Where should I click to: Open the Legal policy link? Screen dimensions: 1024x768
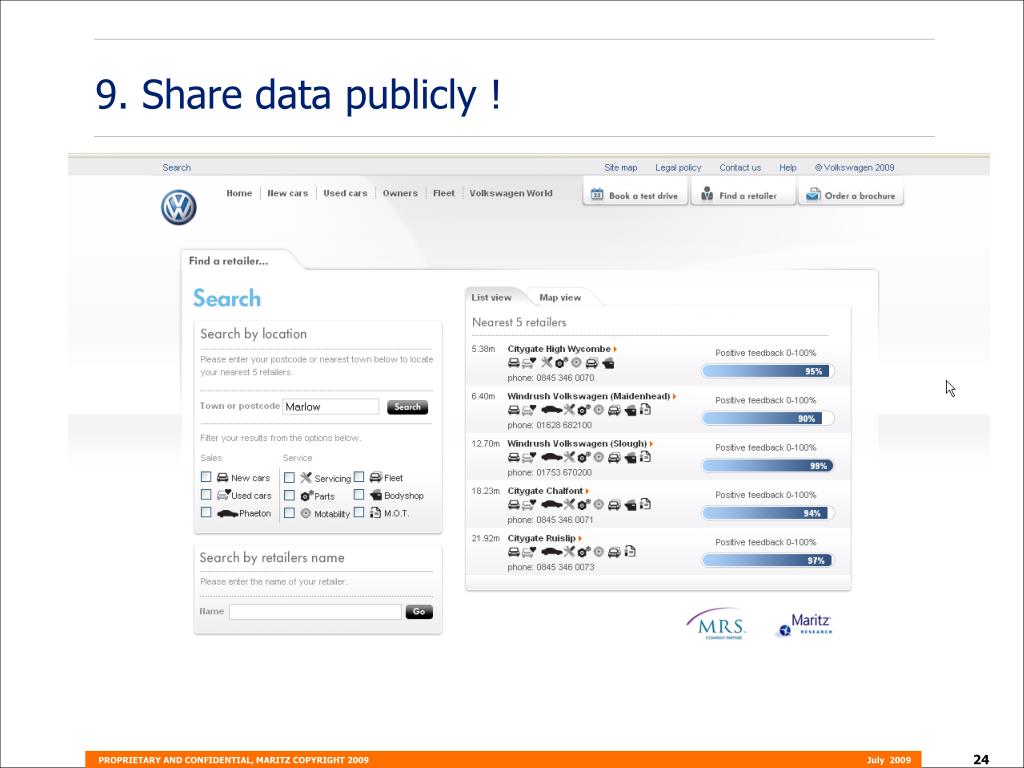(678, 168)
